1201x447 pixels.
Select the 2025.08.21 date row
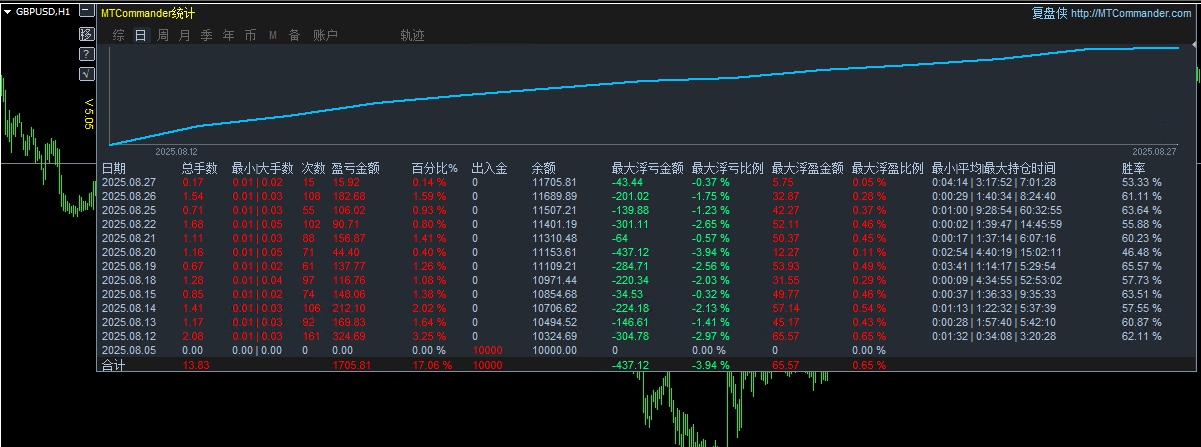click(129, 238)
